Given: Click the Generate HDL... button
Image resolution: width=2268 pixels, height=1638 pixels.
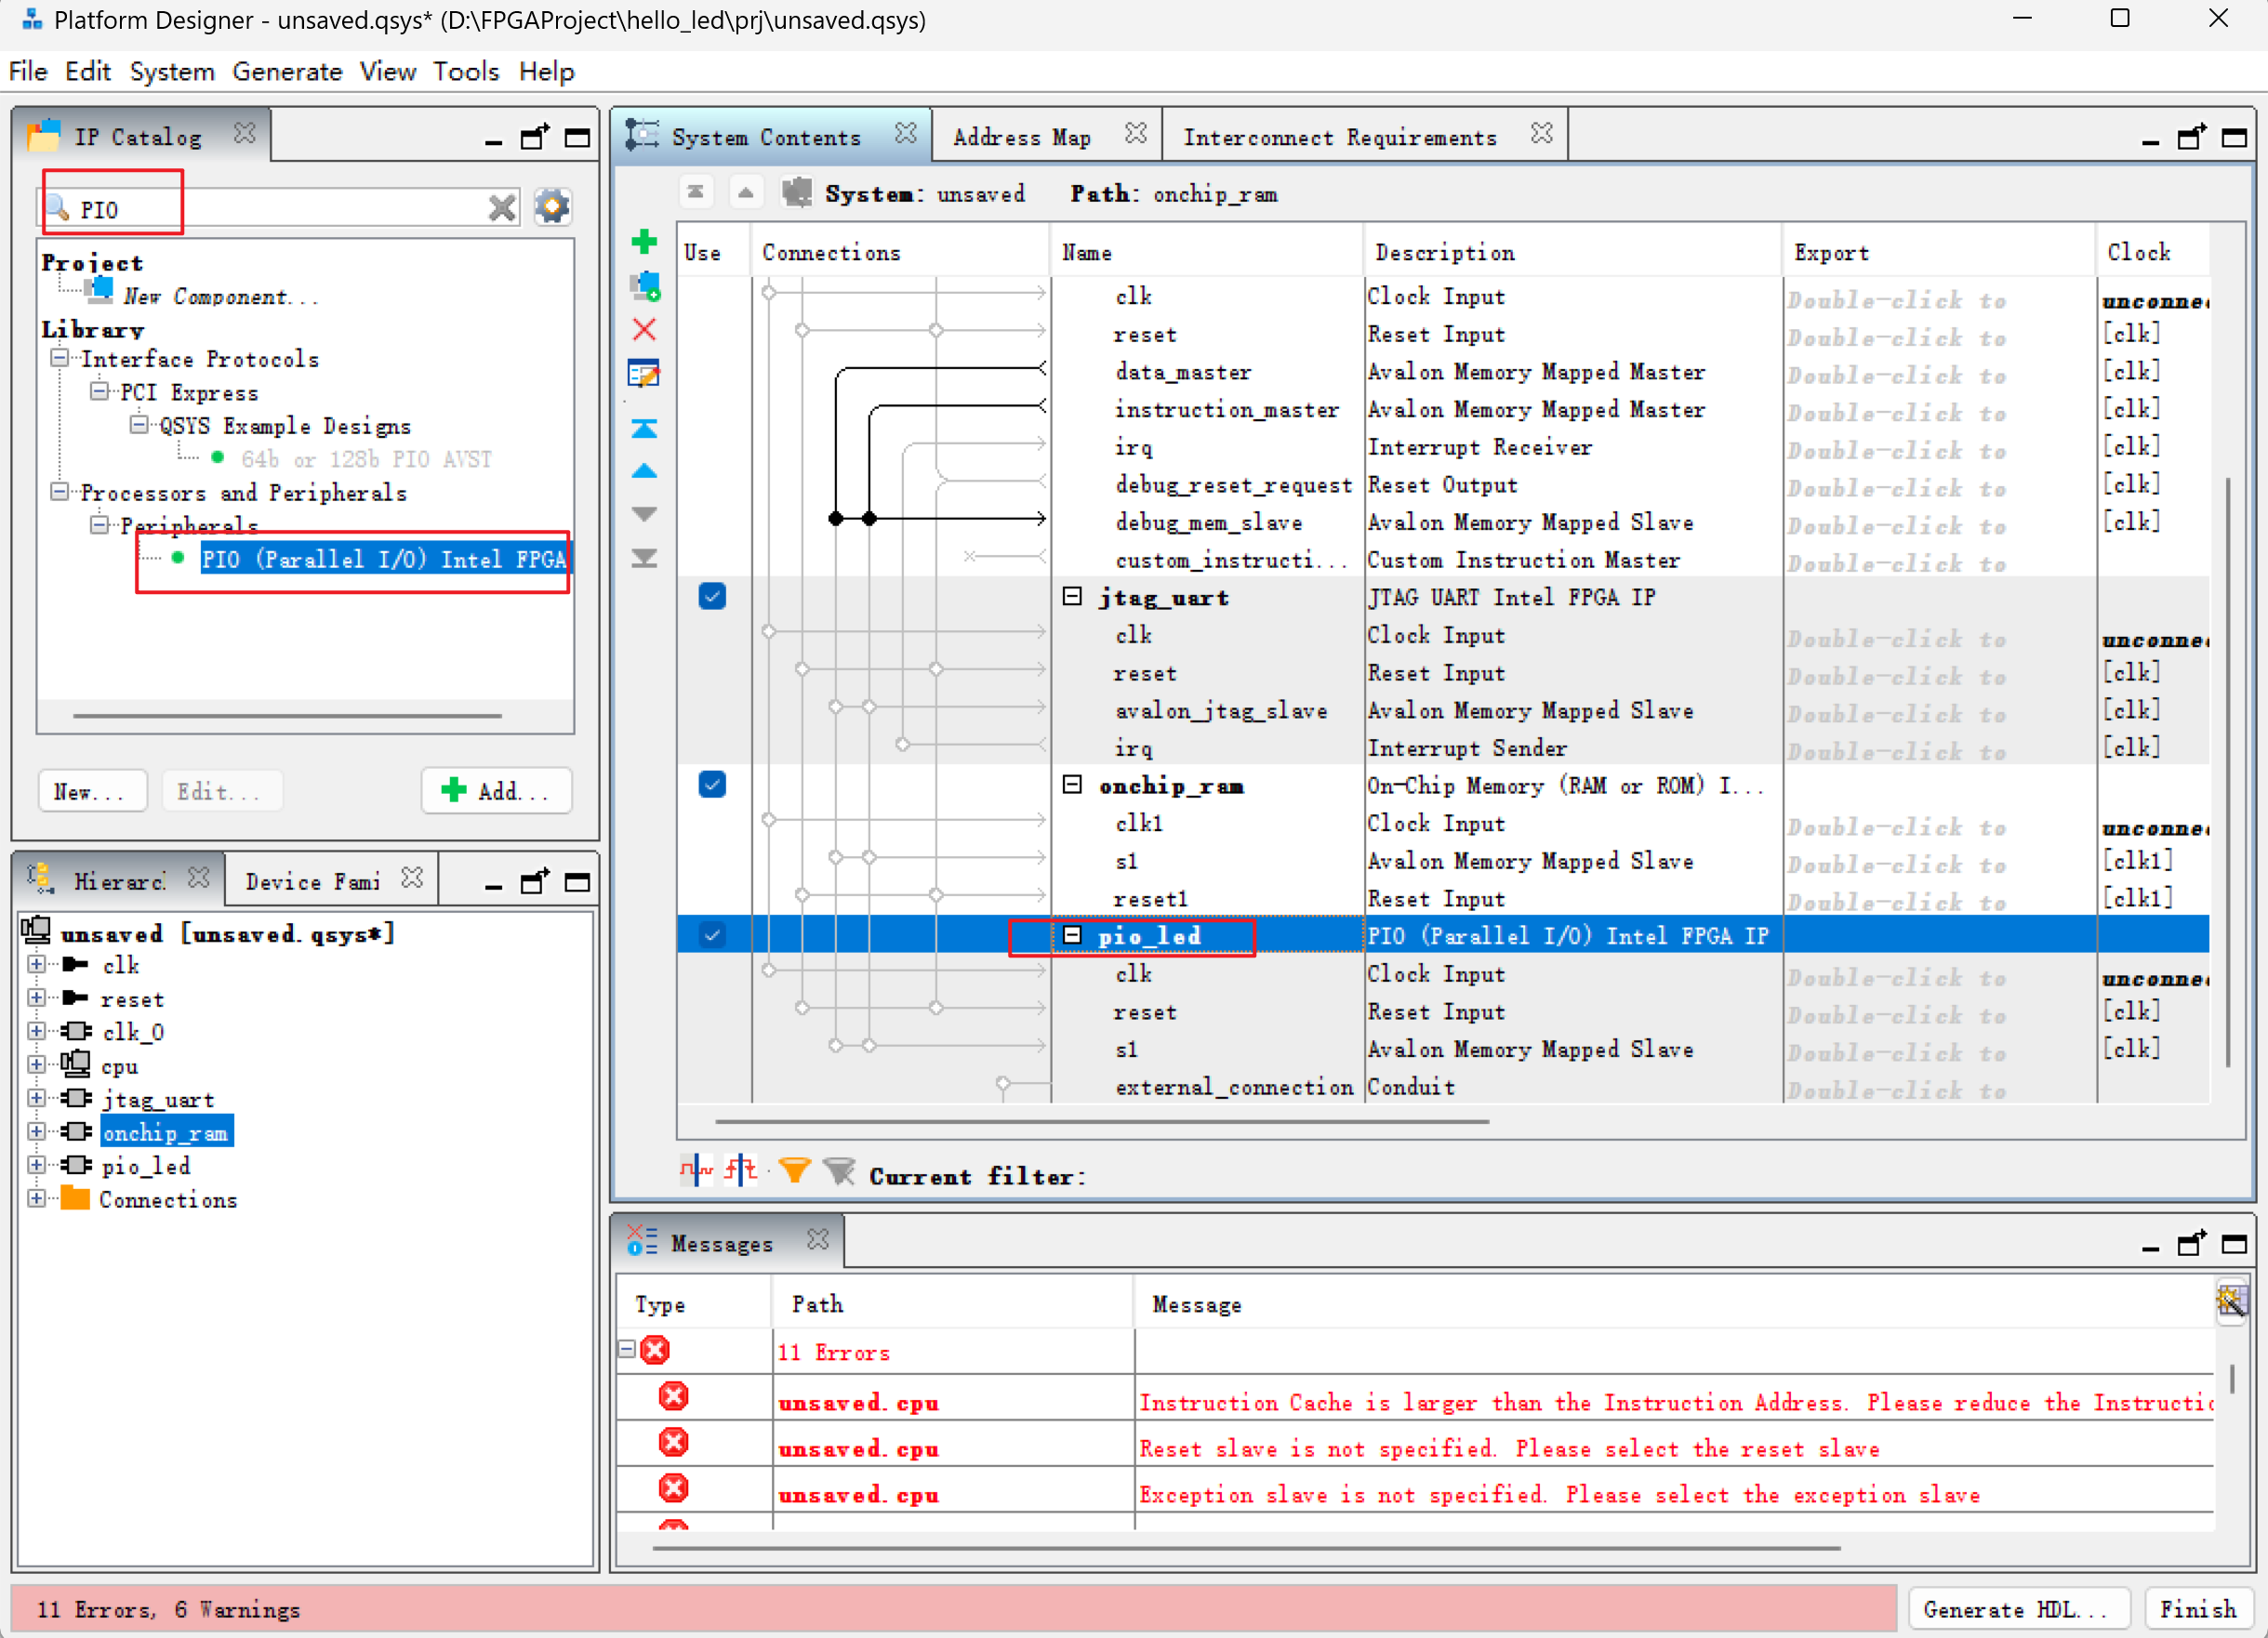Looking at the screenshot, I should tap(2017, 1609).
